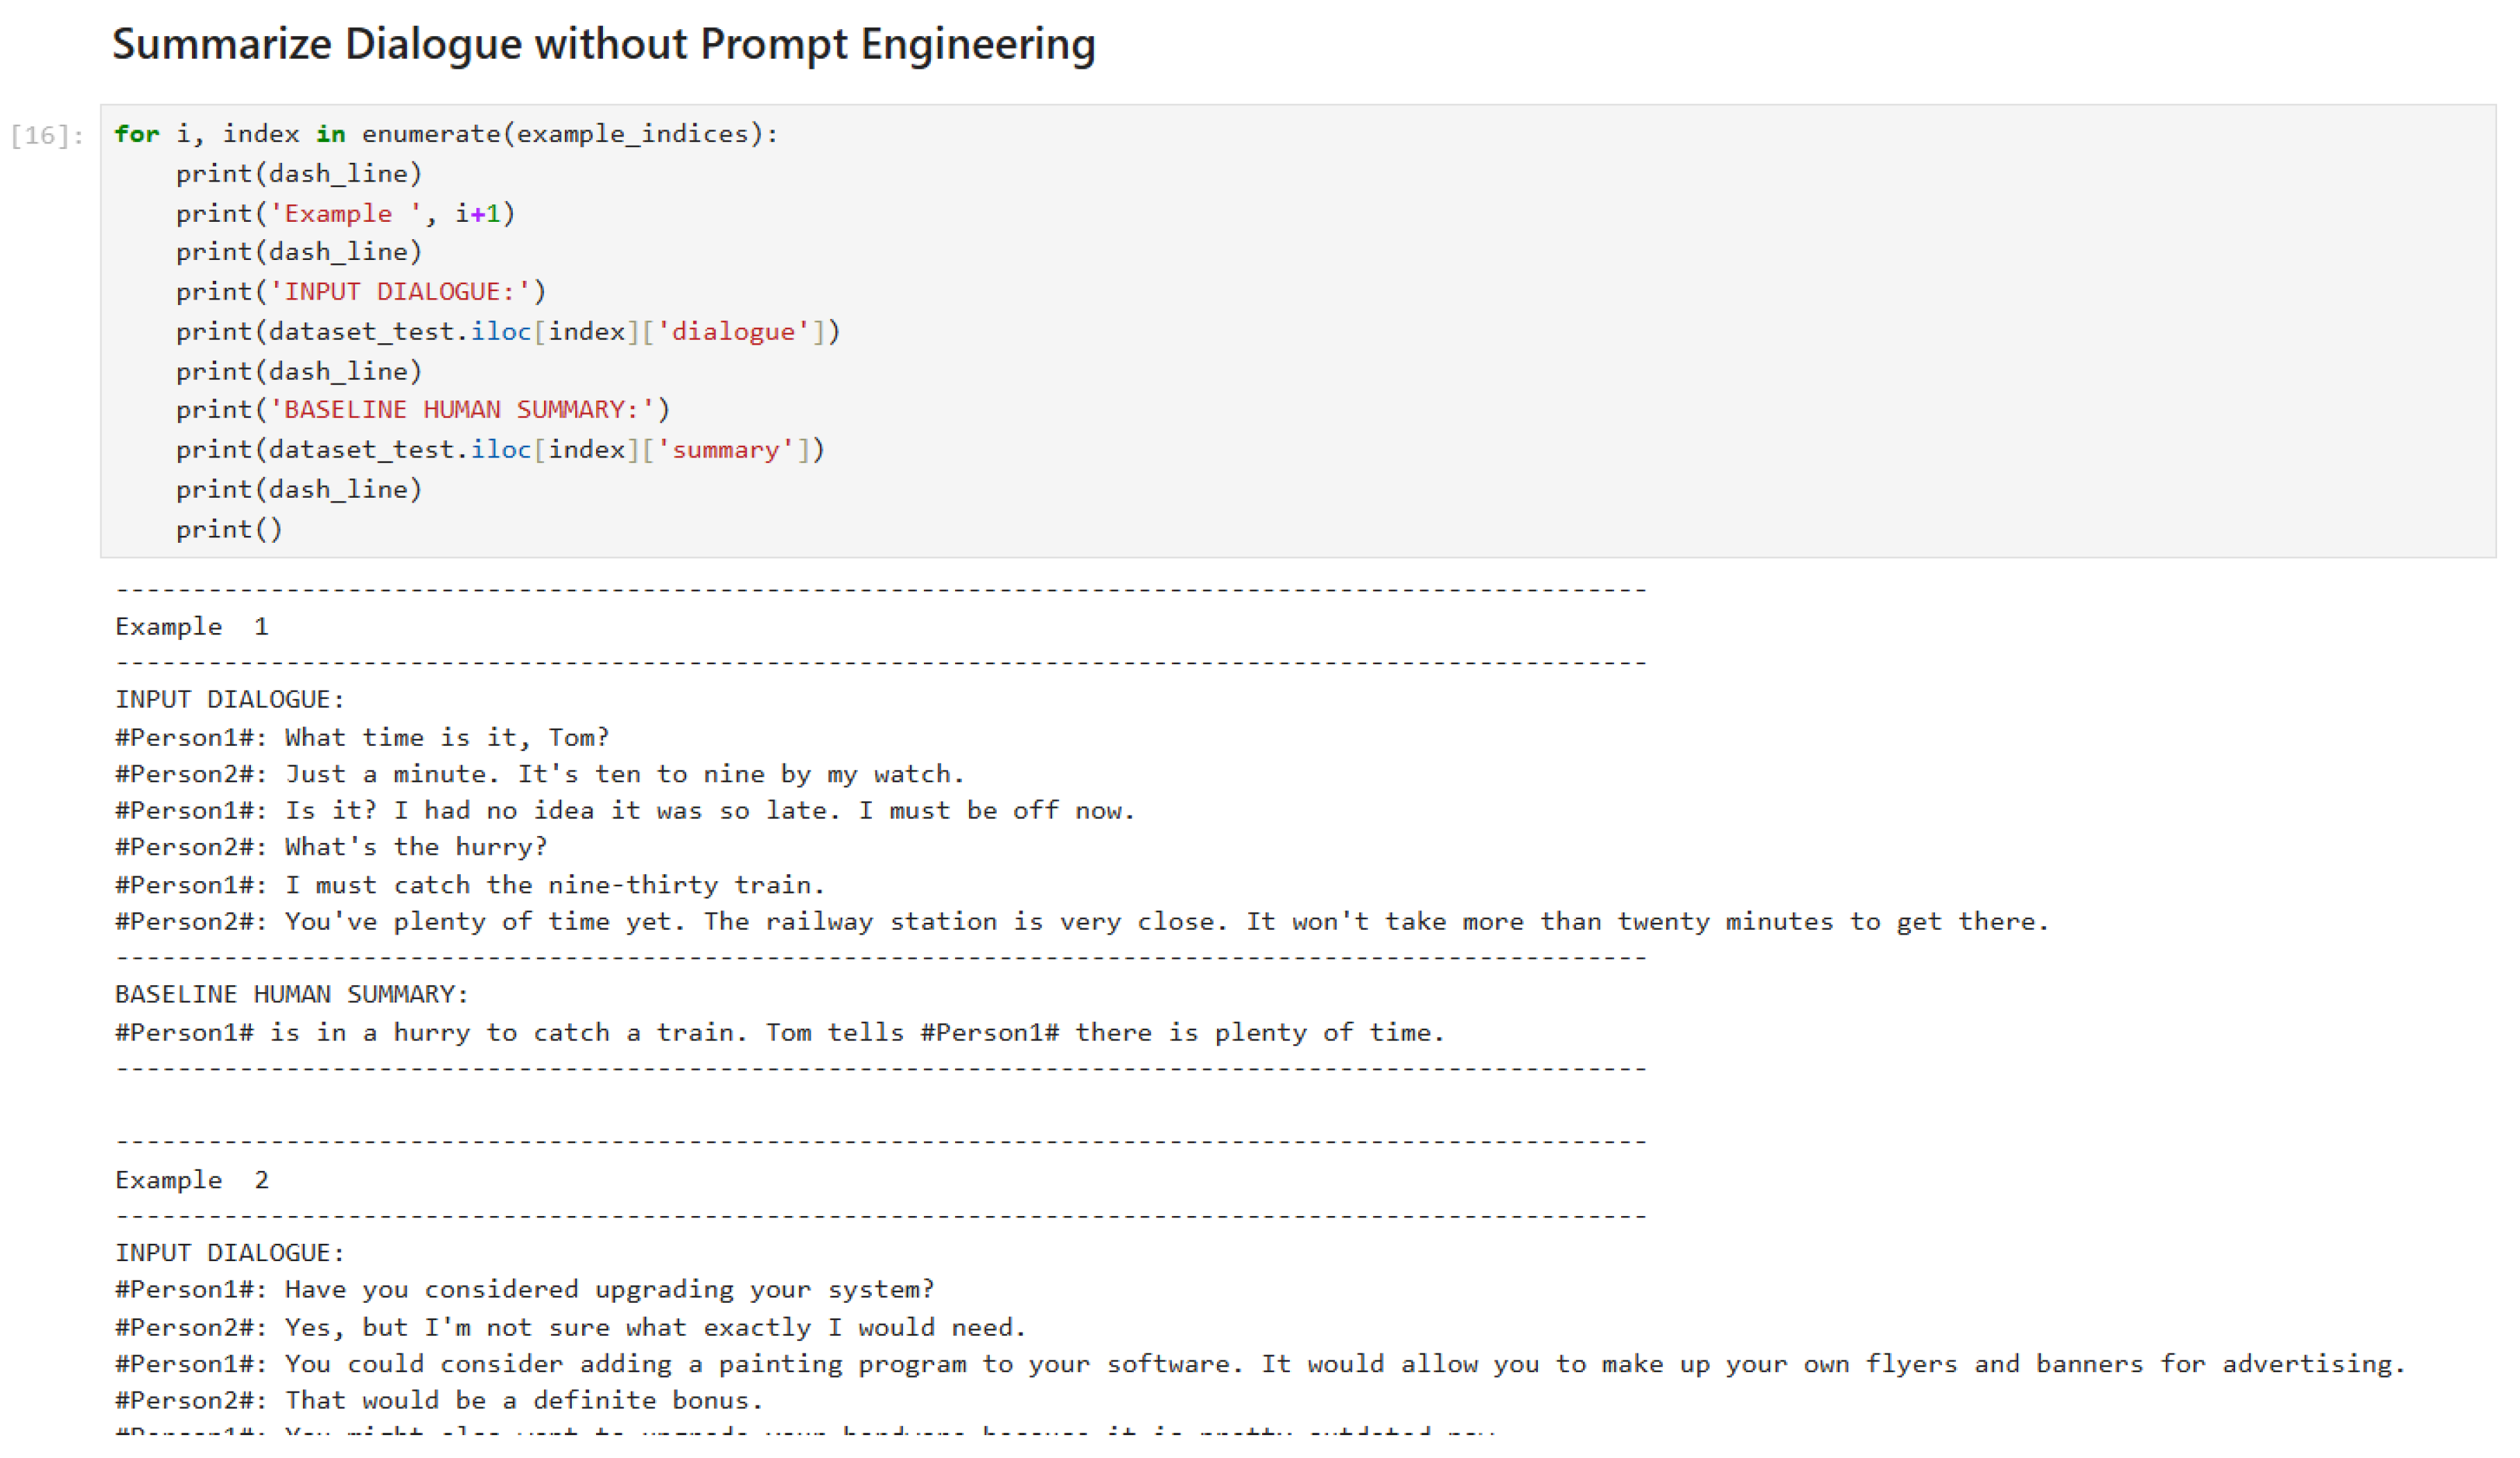Click the 'Tom tells #Person1#' summary line
This screenshot has width=2520, height=1458.
[x=780, y=1033]
